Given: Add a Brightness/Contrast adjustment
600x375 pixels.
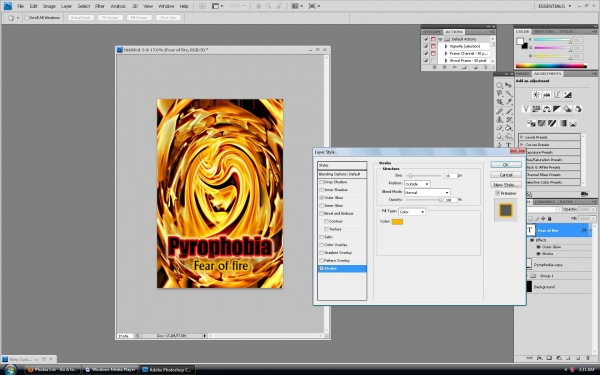Looking at the screenshot, I should (536, 95).
